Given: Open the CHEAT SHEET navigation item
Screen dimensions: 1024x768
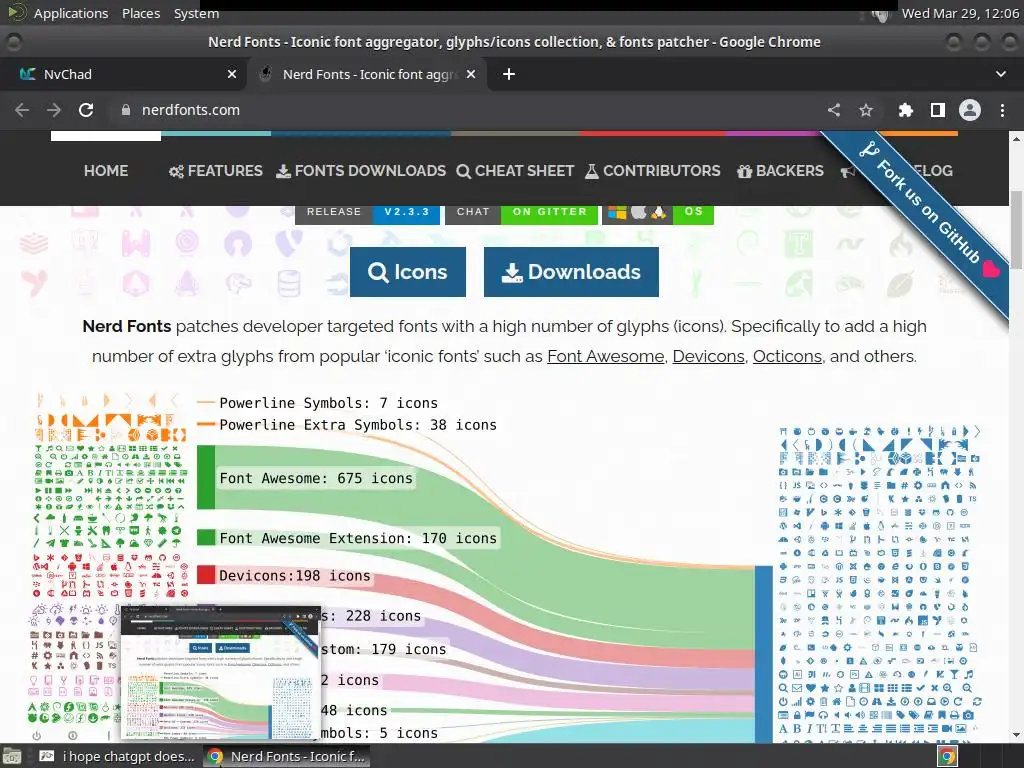Looking at the screenshot, I should click(515, 171).
